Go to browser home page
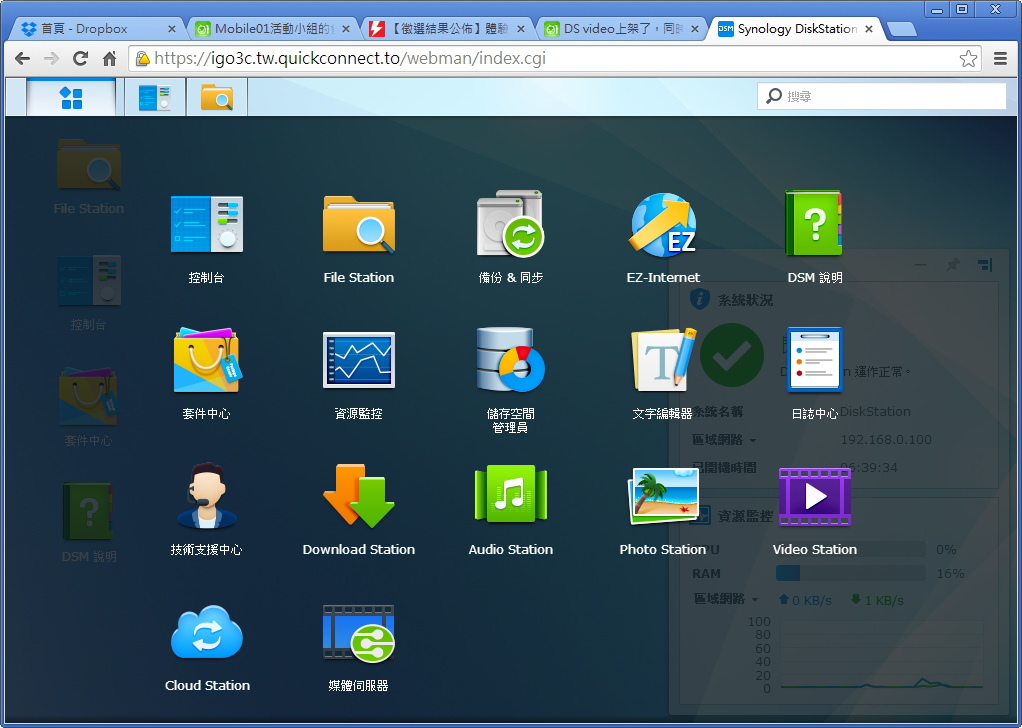The image size is (1022, 728). 110,59
